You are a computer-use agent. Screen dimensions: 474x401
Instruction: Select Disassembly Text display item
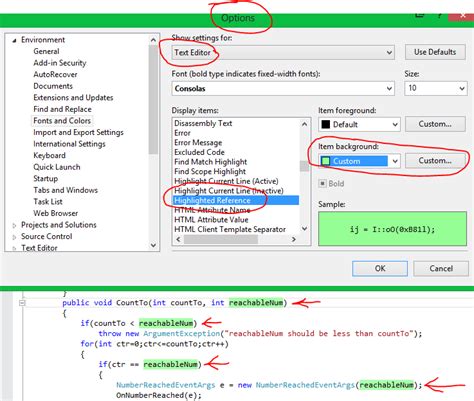click(x=203, y=123)
